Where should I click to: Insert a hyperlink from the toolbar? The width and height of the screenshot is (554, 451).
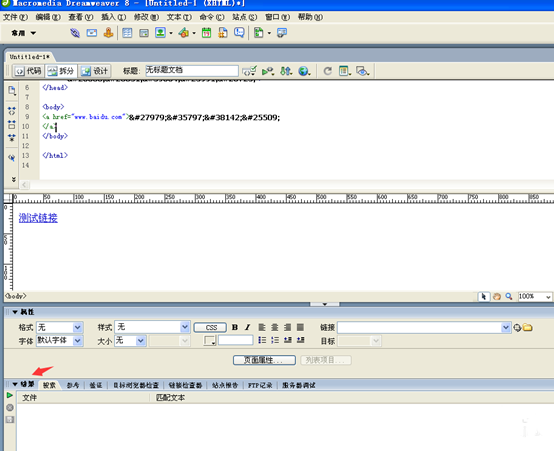[x=75, y=33]
